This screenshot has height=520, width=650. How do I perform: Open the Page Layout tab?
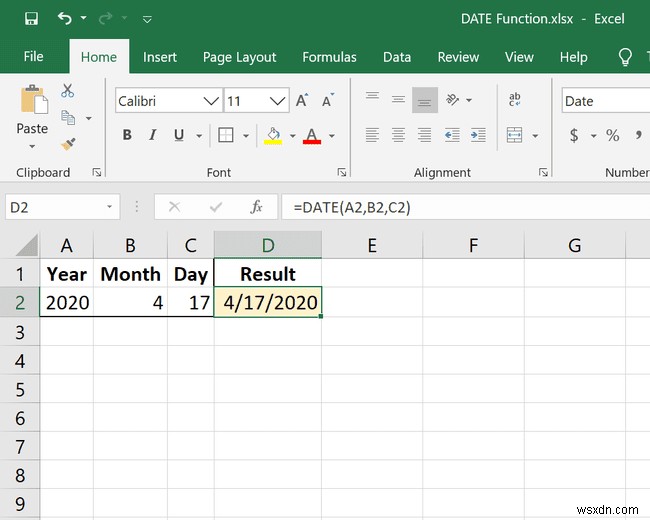[239, 57]
